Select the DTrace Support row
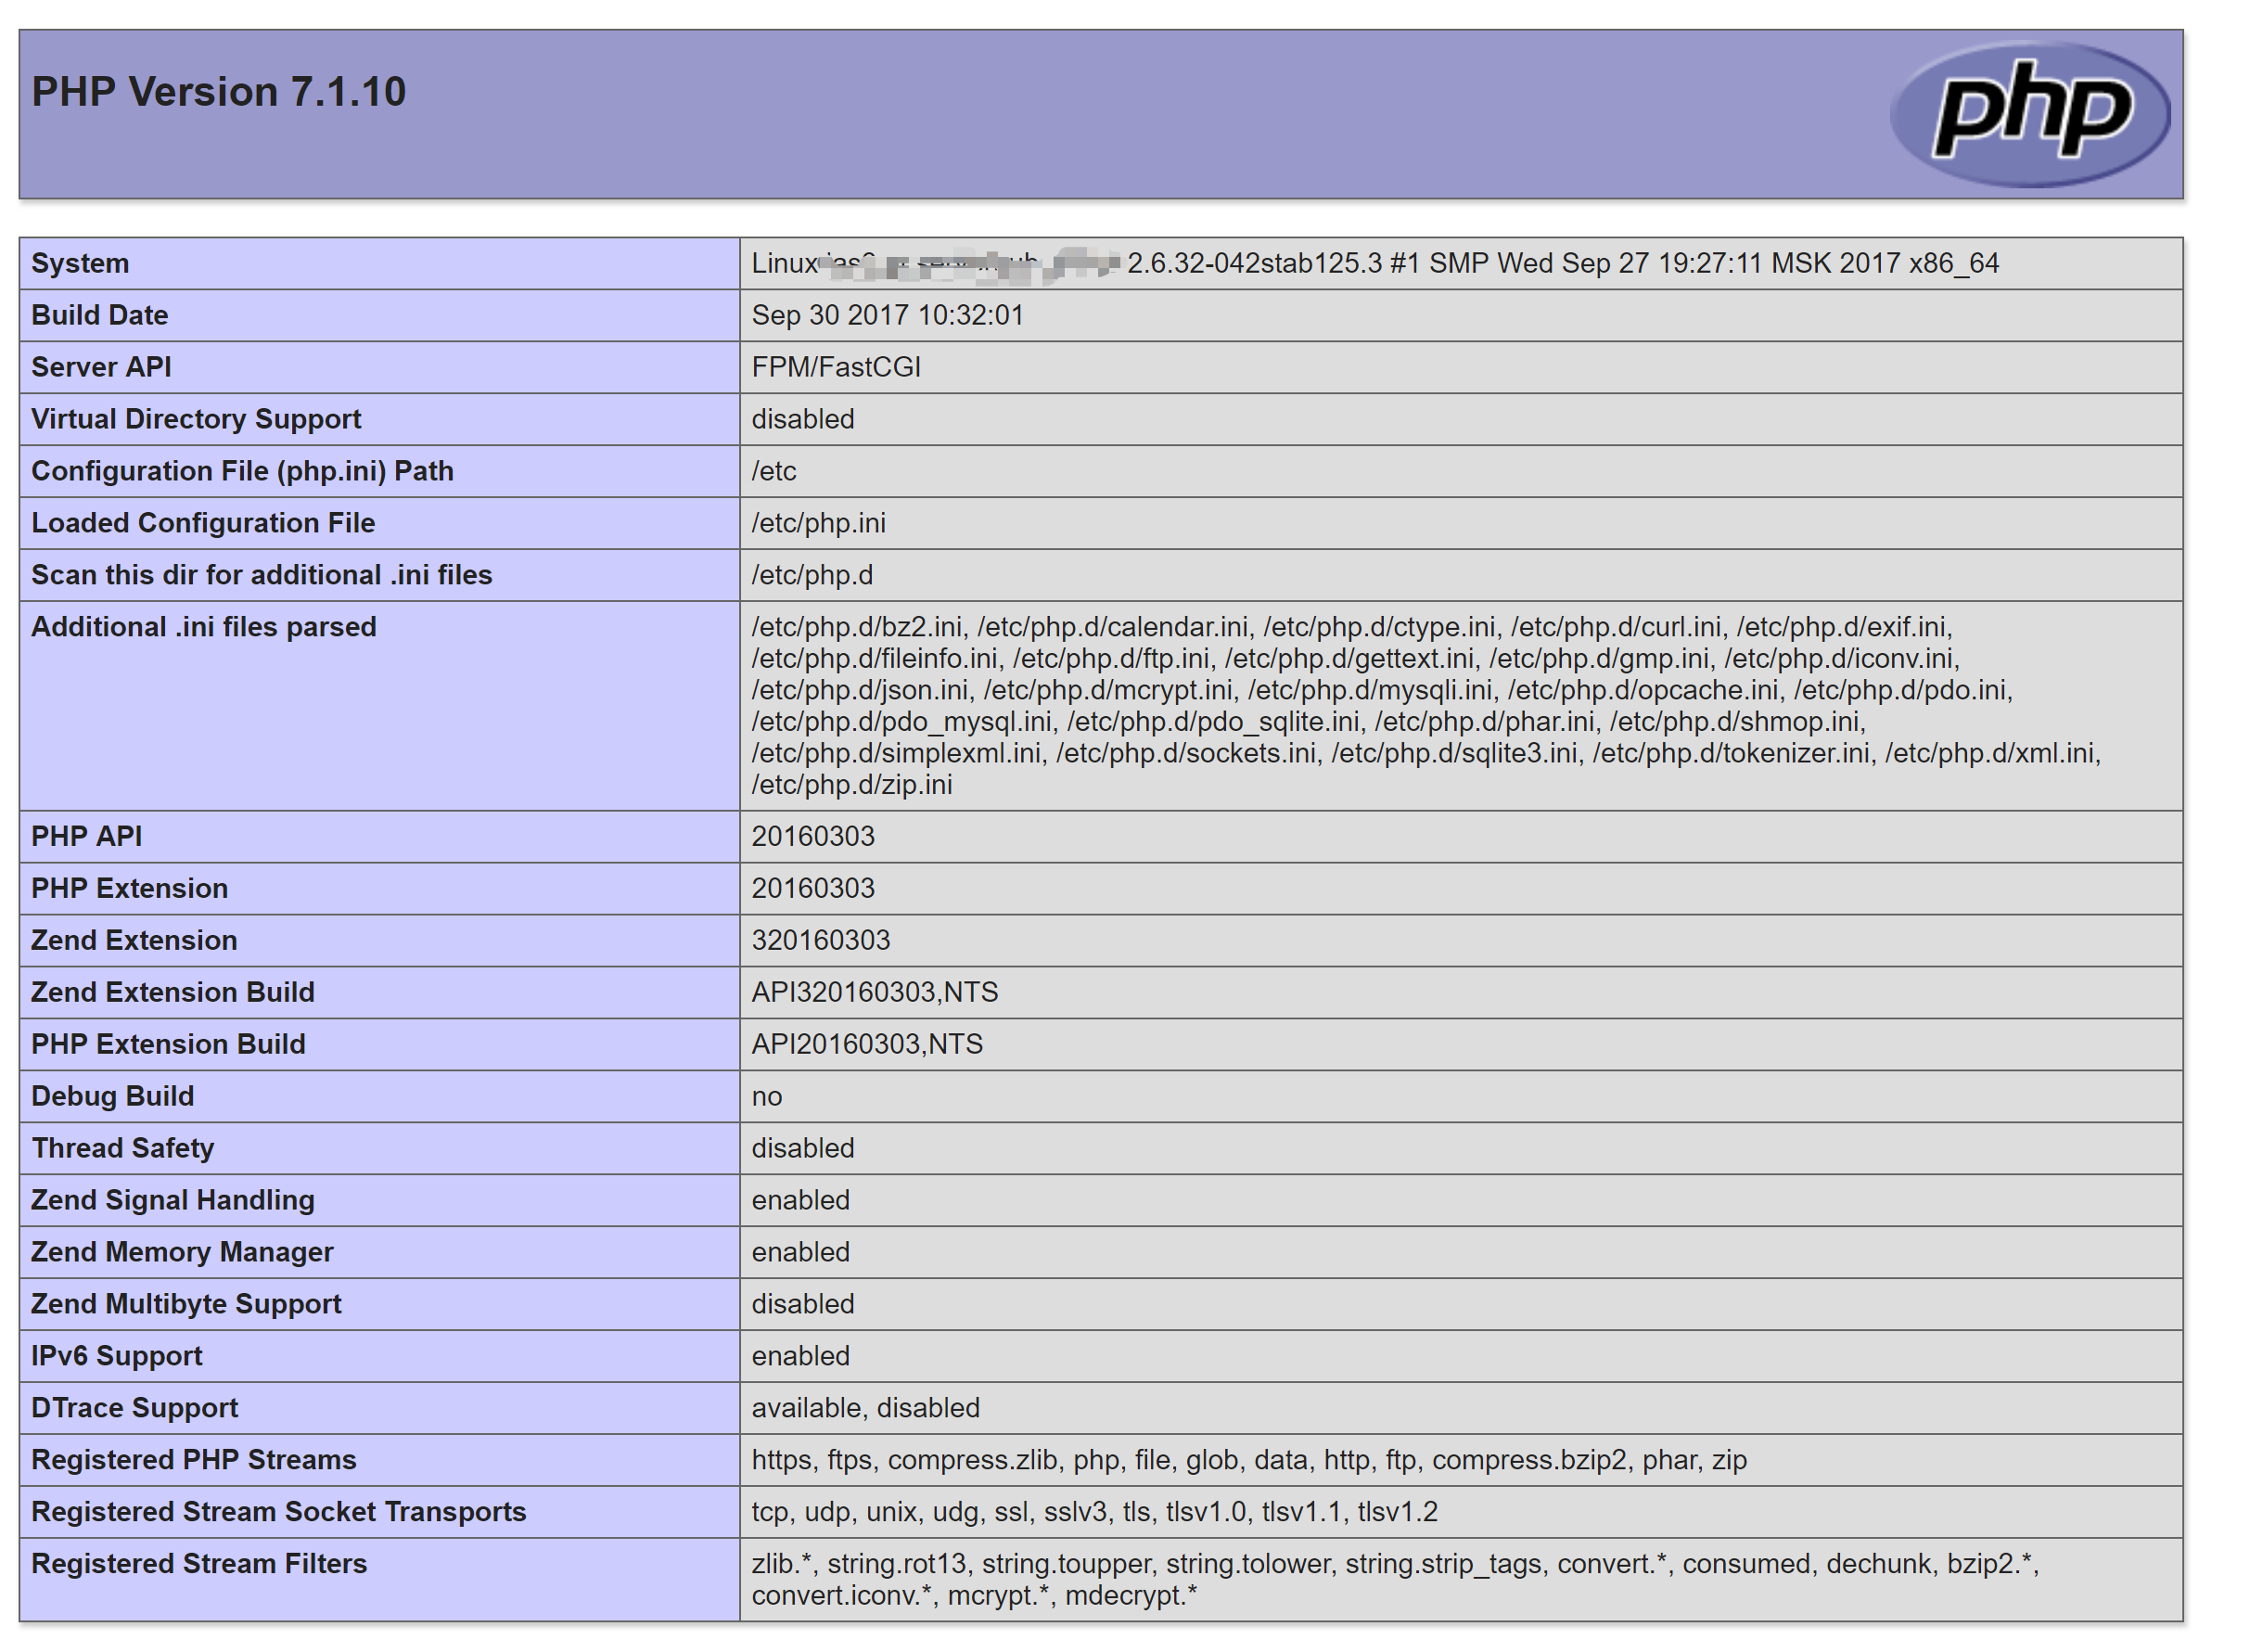This screenshot has width=2250, height=1652. (135, 1408)
